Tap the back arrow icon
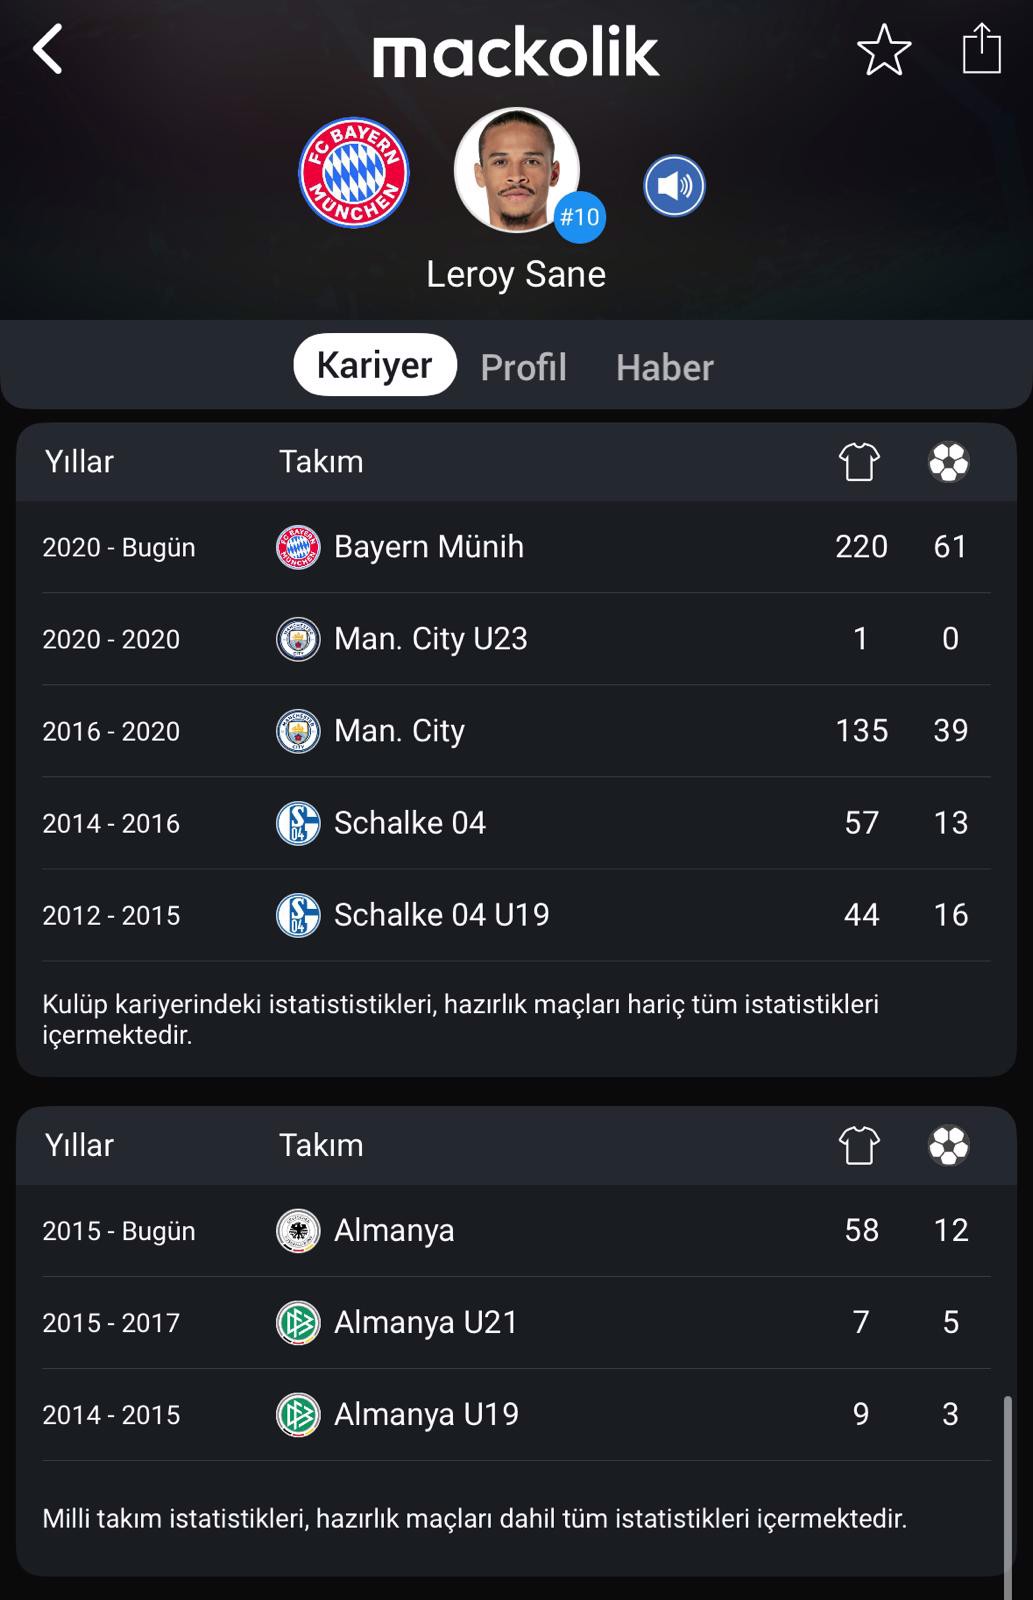 click(48, 49)
